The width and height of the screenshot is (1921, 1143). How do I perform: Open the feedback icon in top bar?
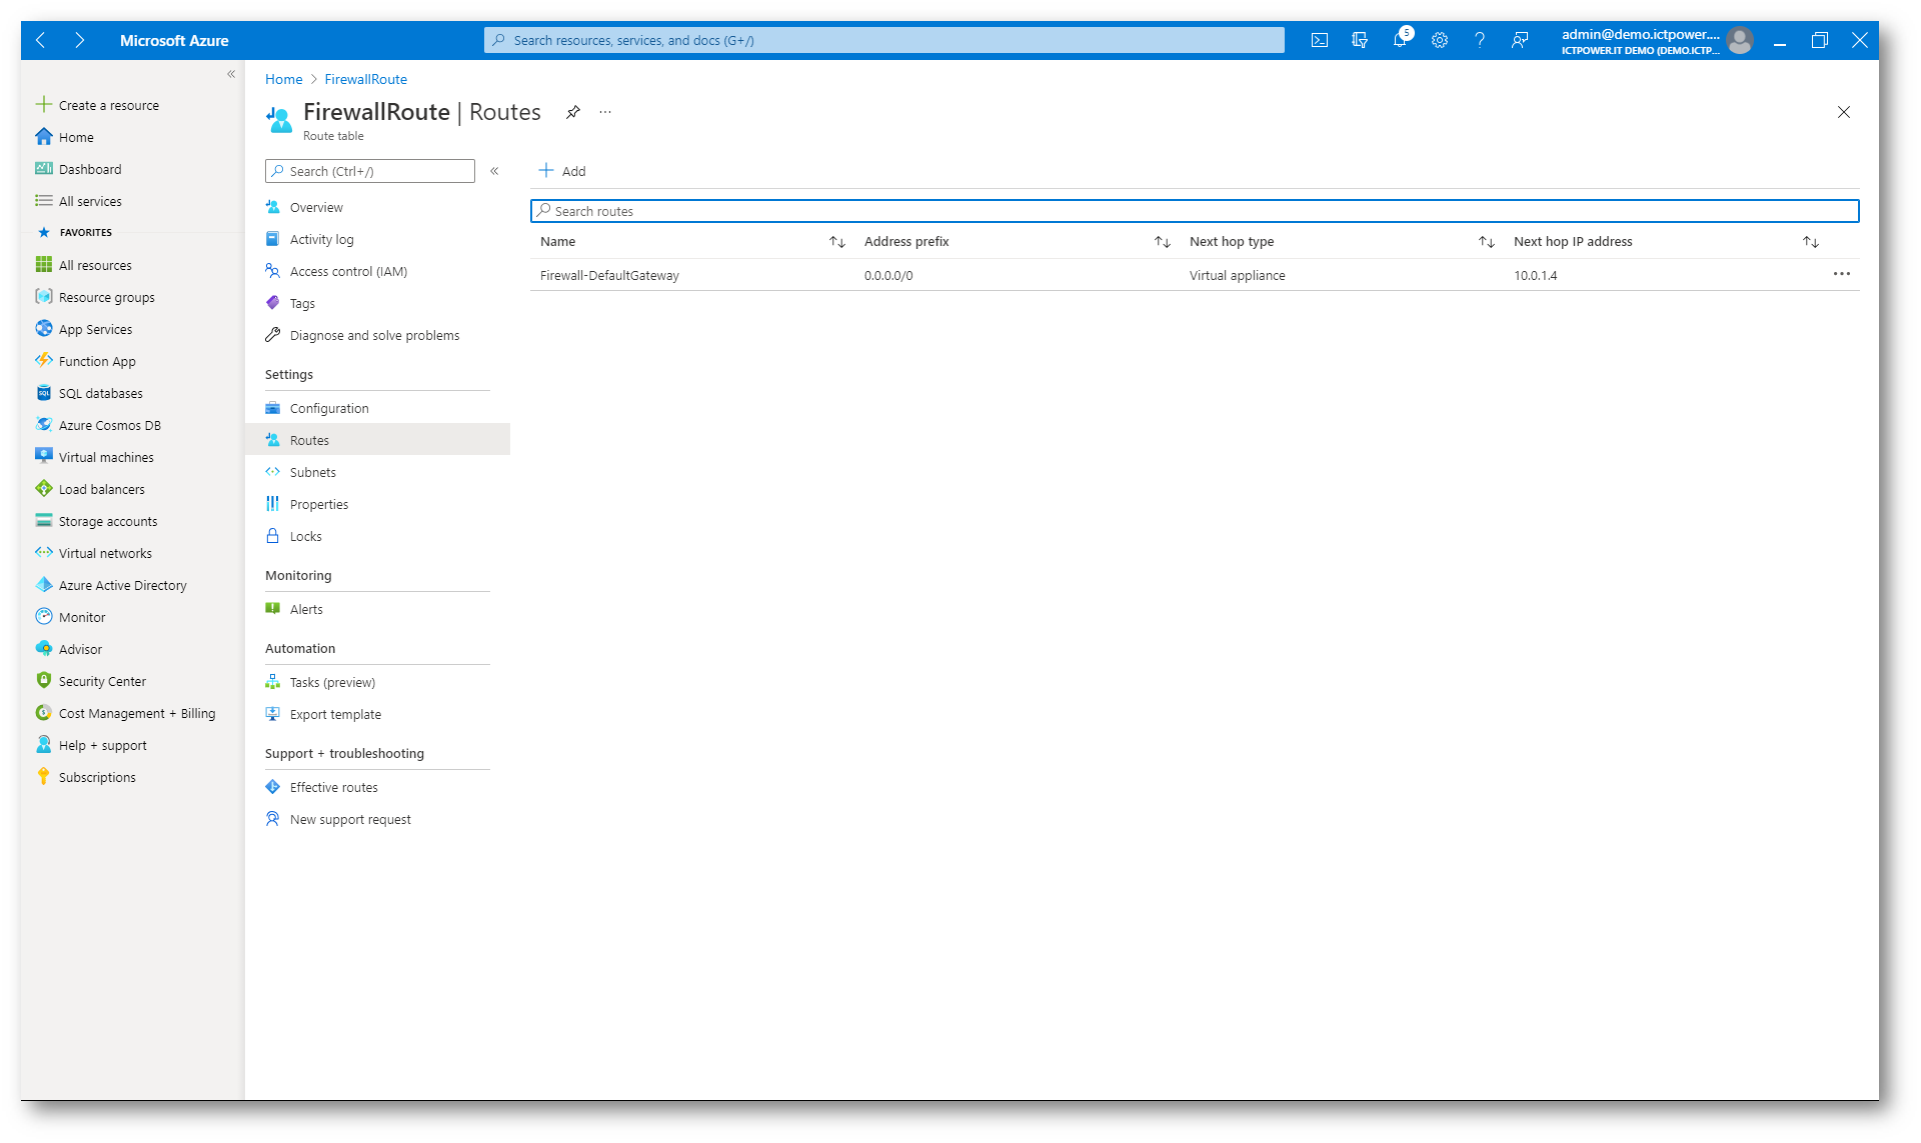coord(1519,40)
